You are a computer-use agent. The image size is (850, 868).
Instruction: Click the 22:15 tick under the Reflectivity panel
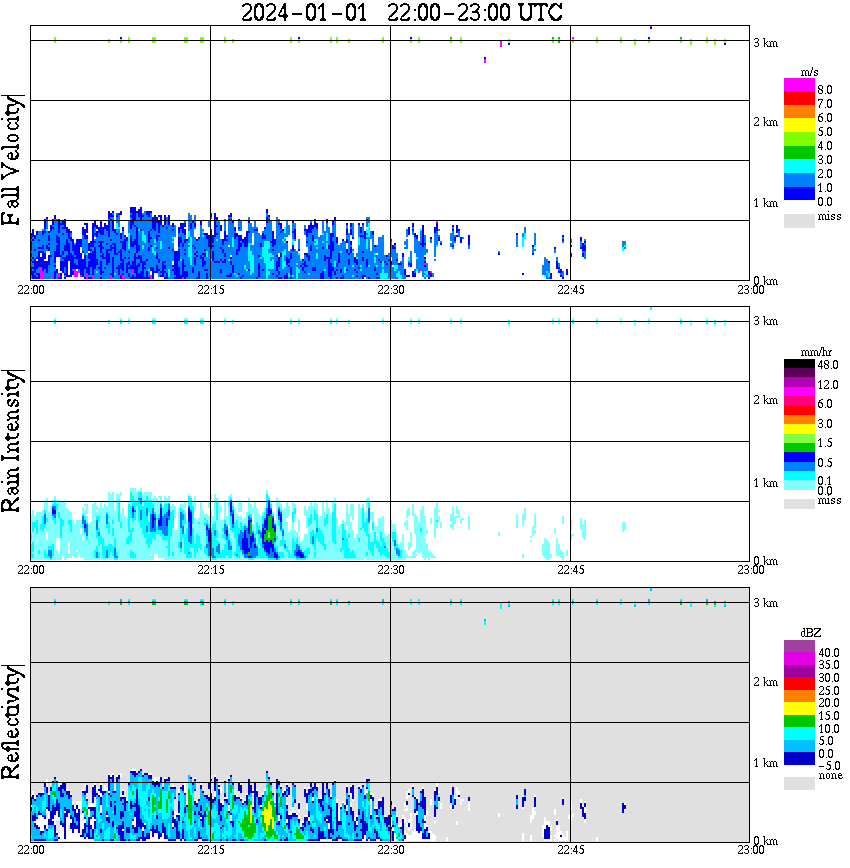coord(210,850)
